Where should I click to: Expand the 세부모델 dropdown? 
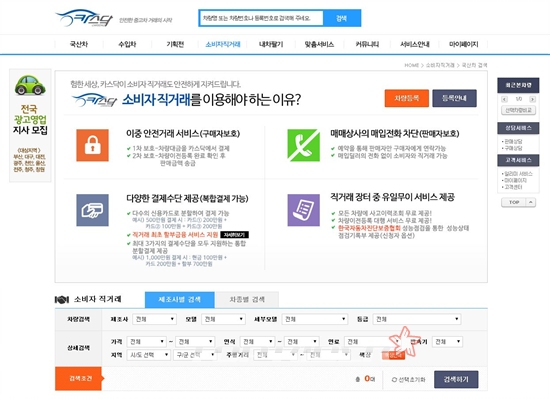[315, 319]
